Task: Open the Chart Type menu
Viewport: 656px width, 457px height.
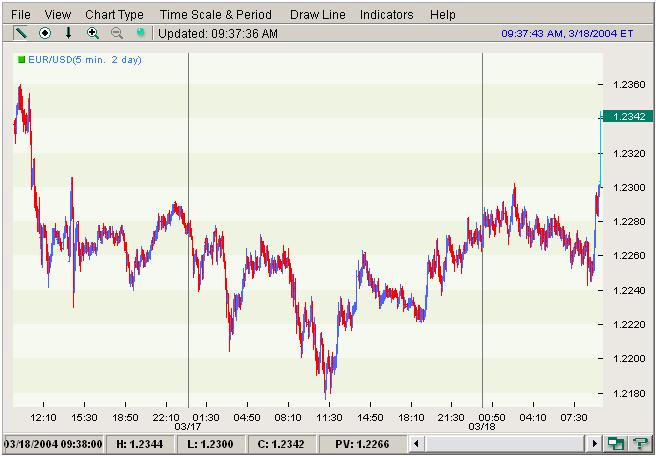Action: pos(114,15)
